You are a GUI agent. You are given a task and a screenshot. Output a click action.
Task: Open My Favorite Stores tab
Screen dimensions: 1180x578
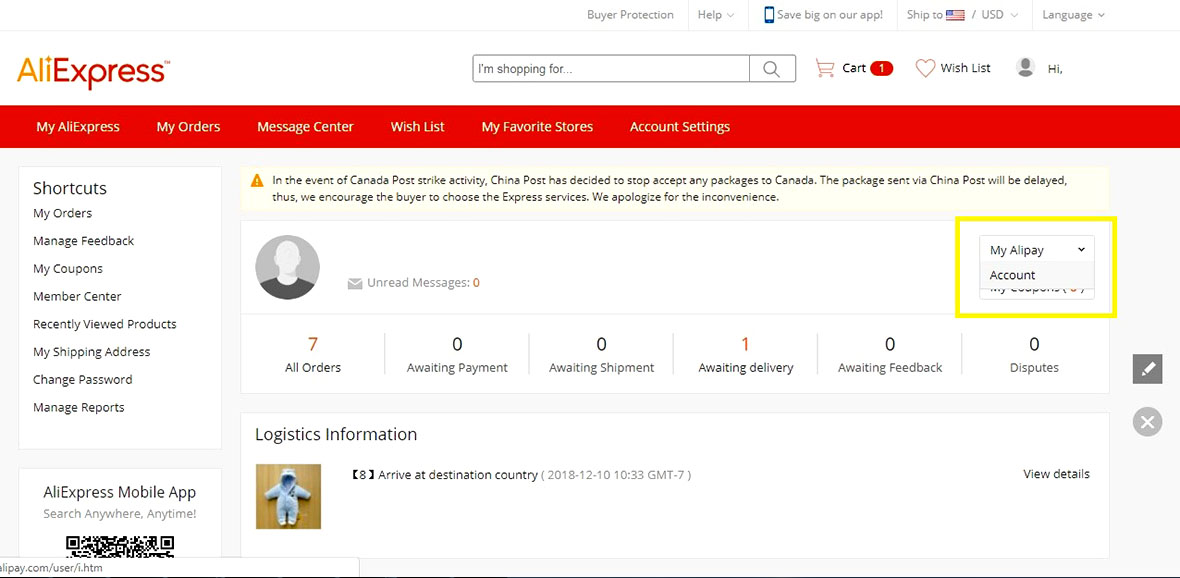click(x=537, y=127)
